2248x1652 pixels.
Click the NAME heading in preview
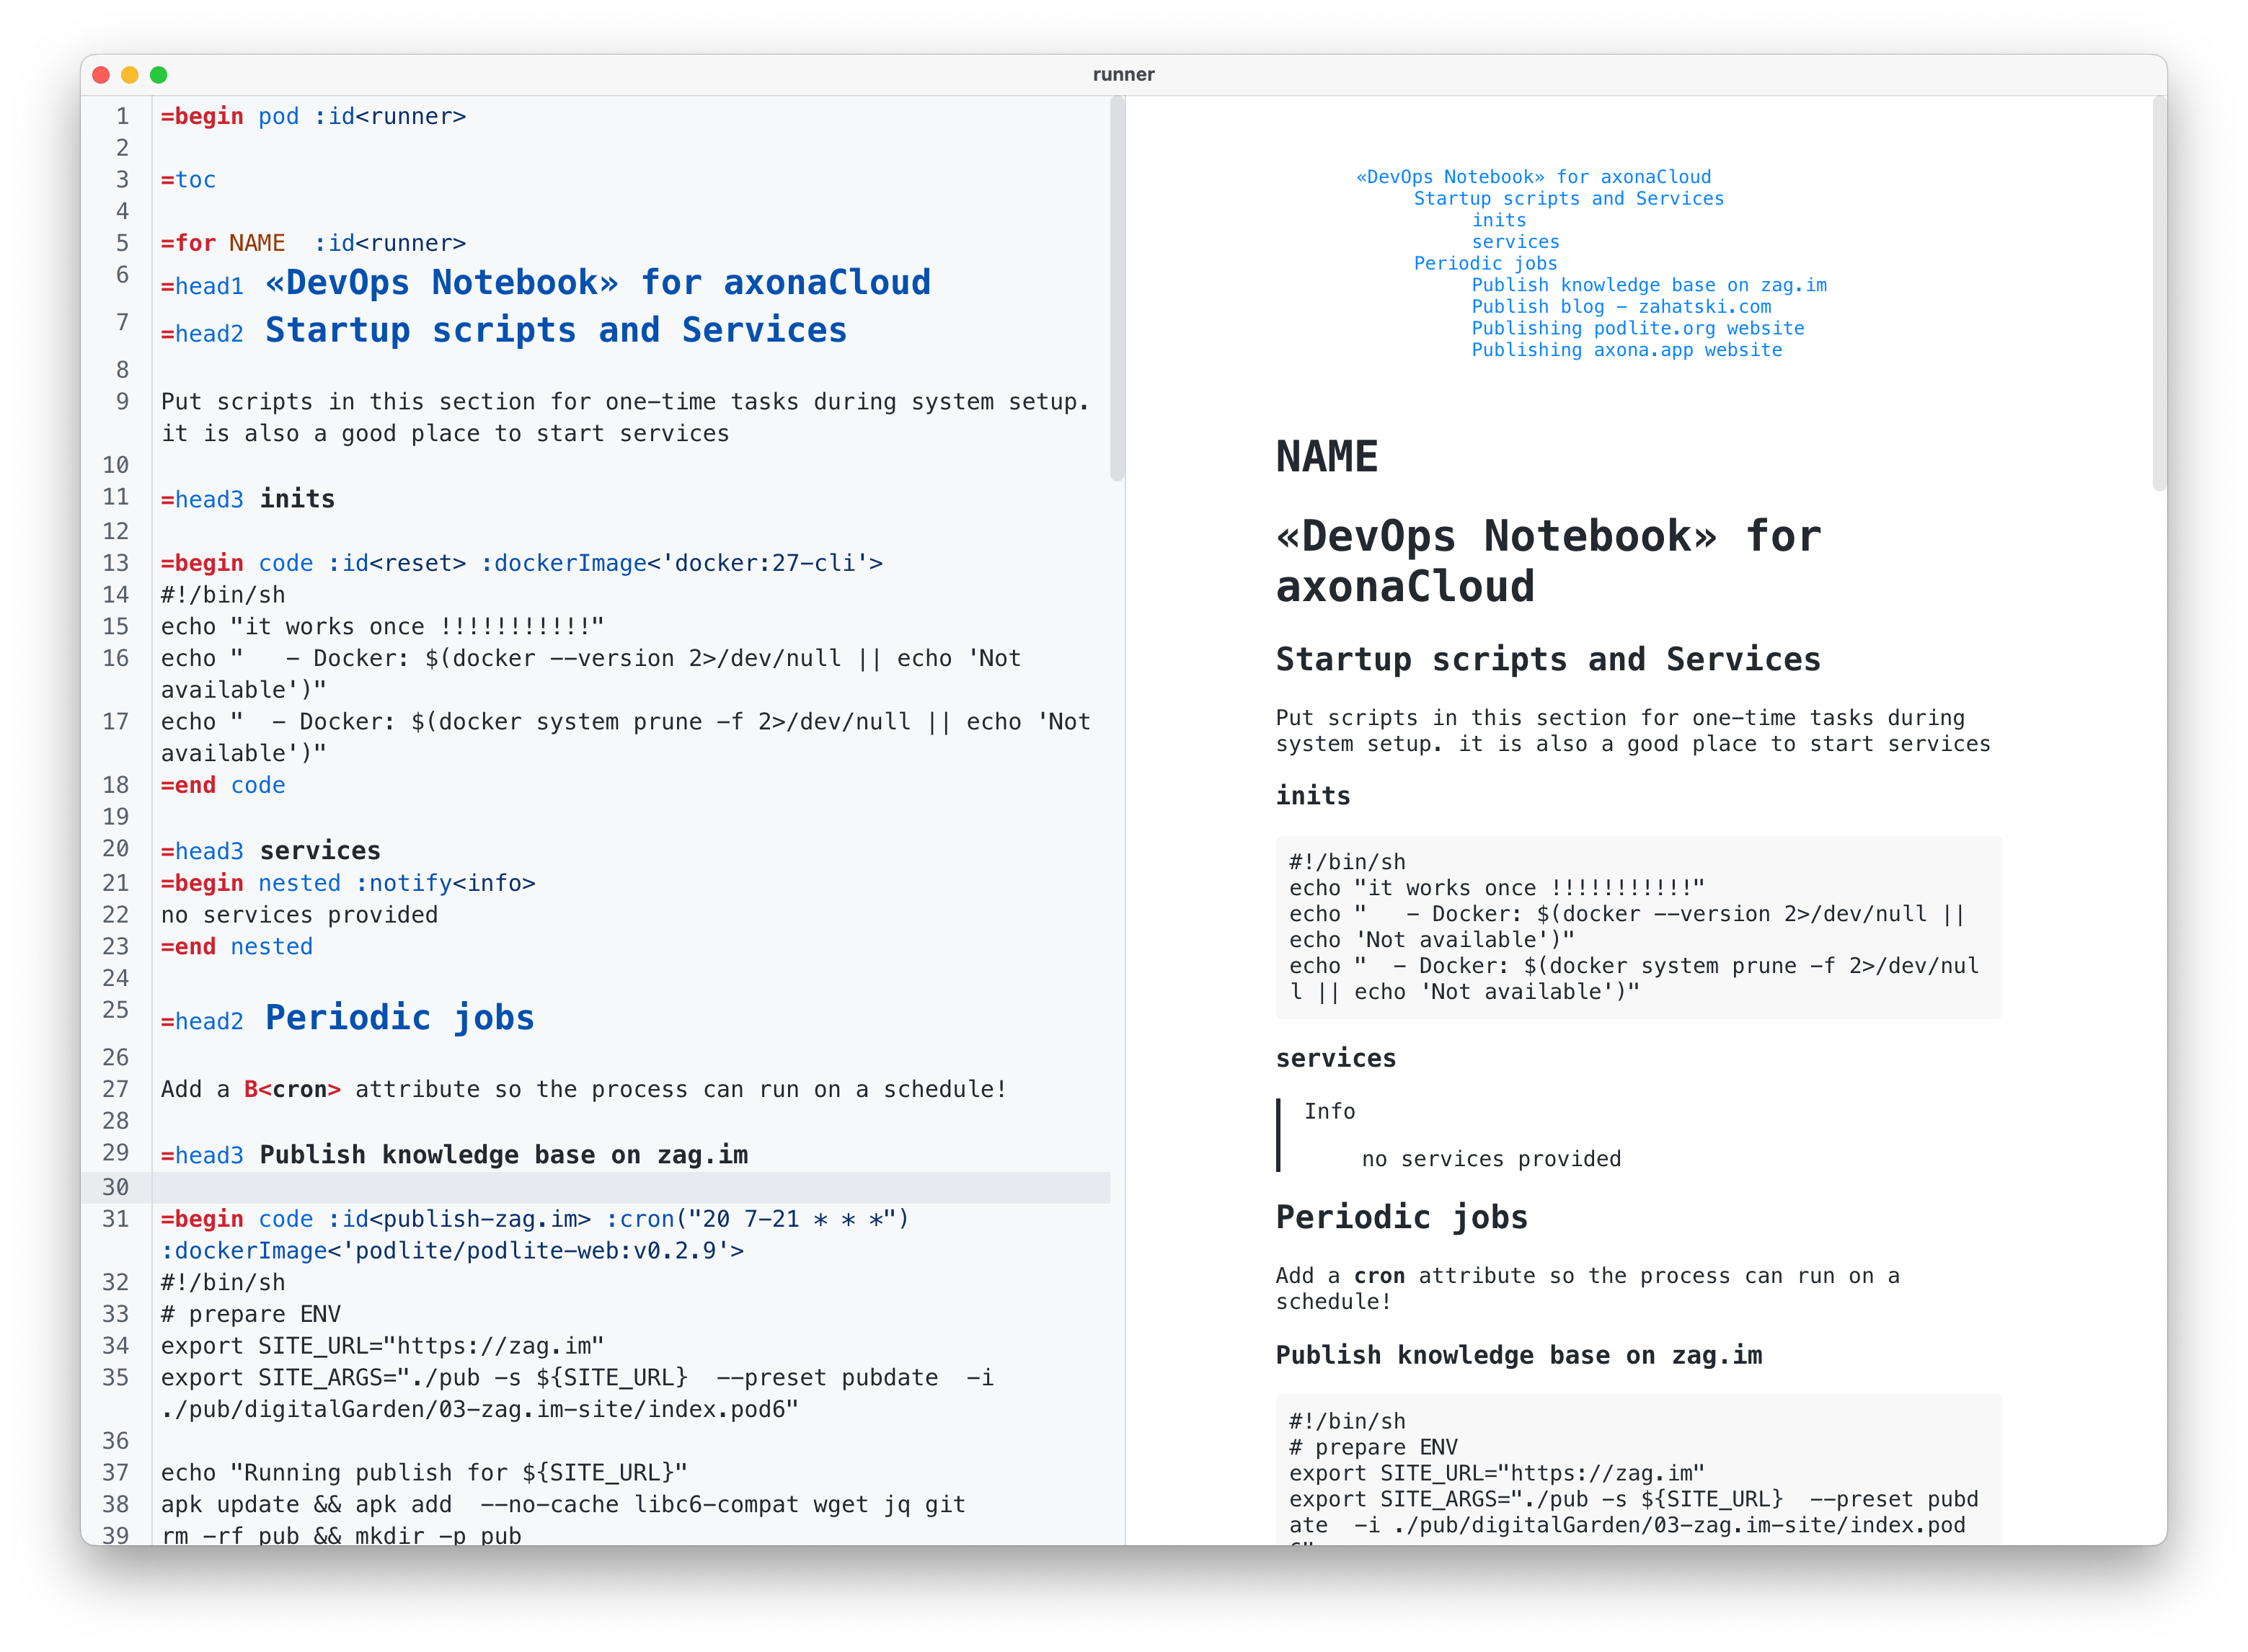click(1326, 457)
